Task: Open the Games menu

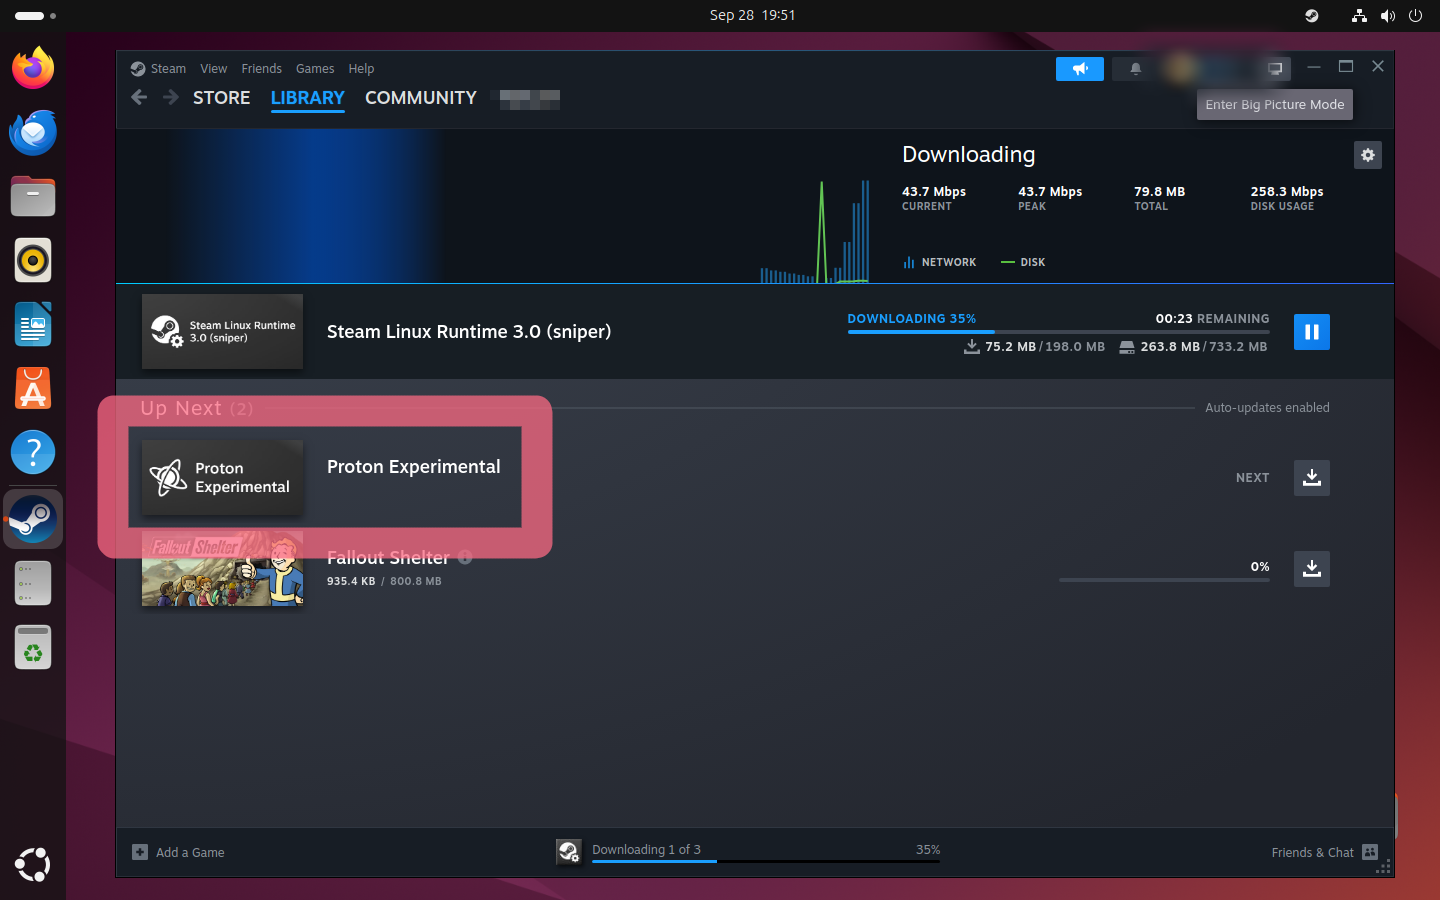Action: pos(315,69)
